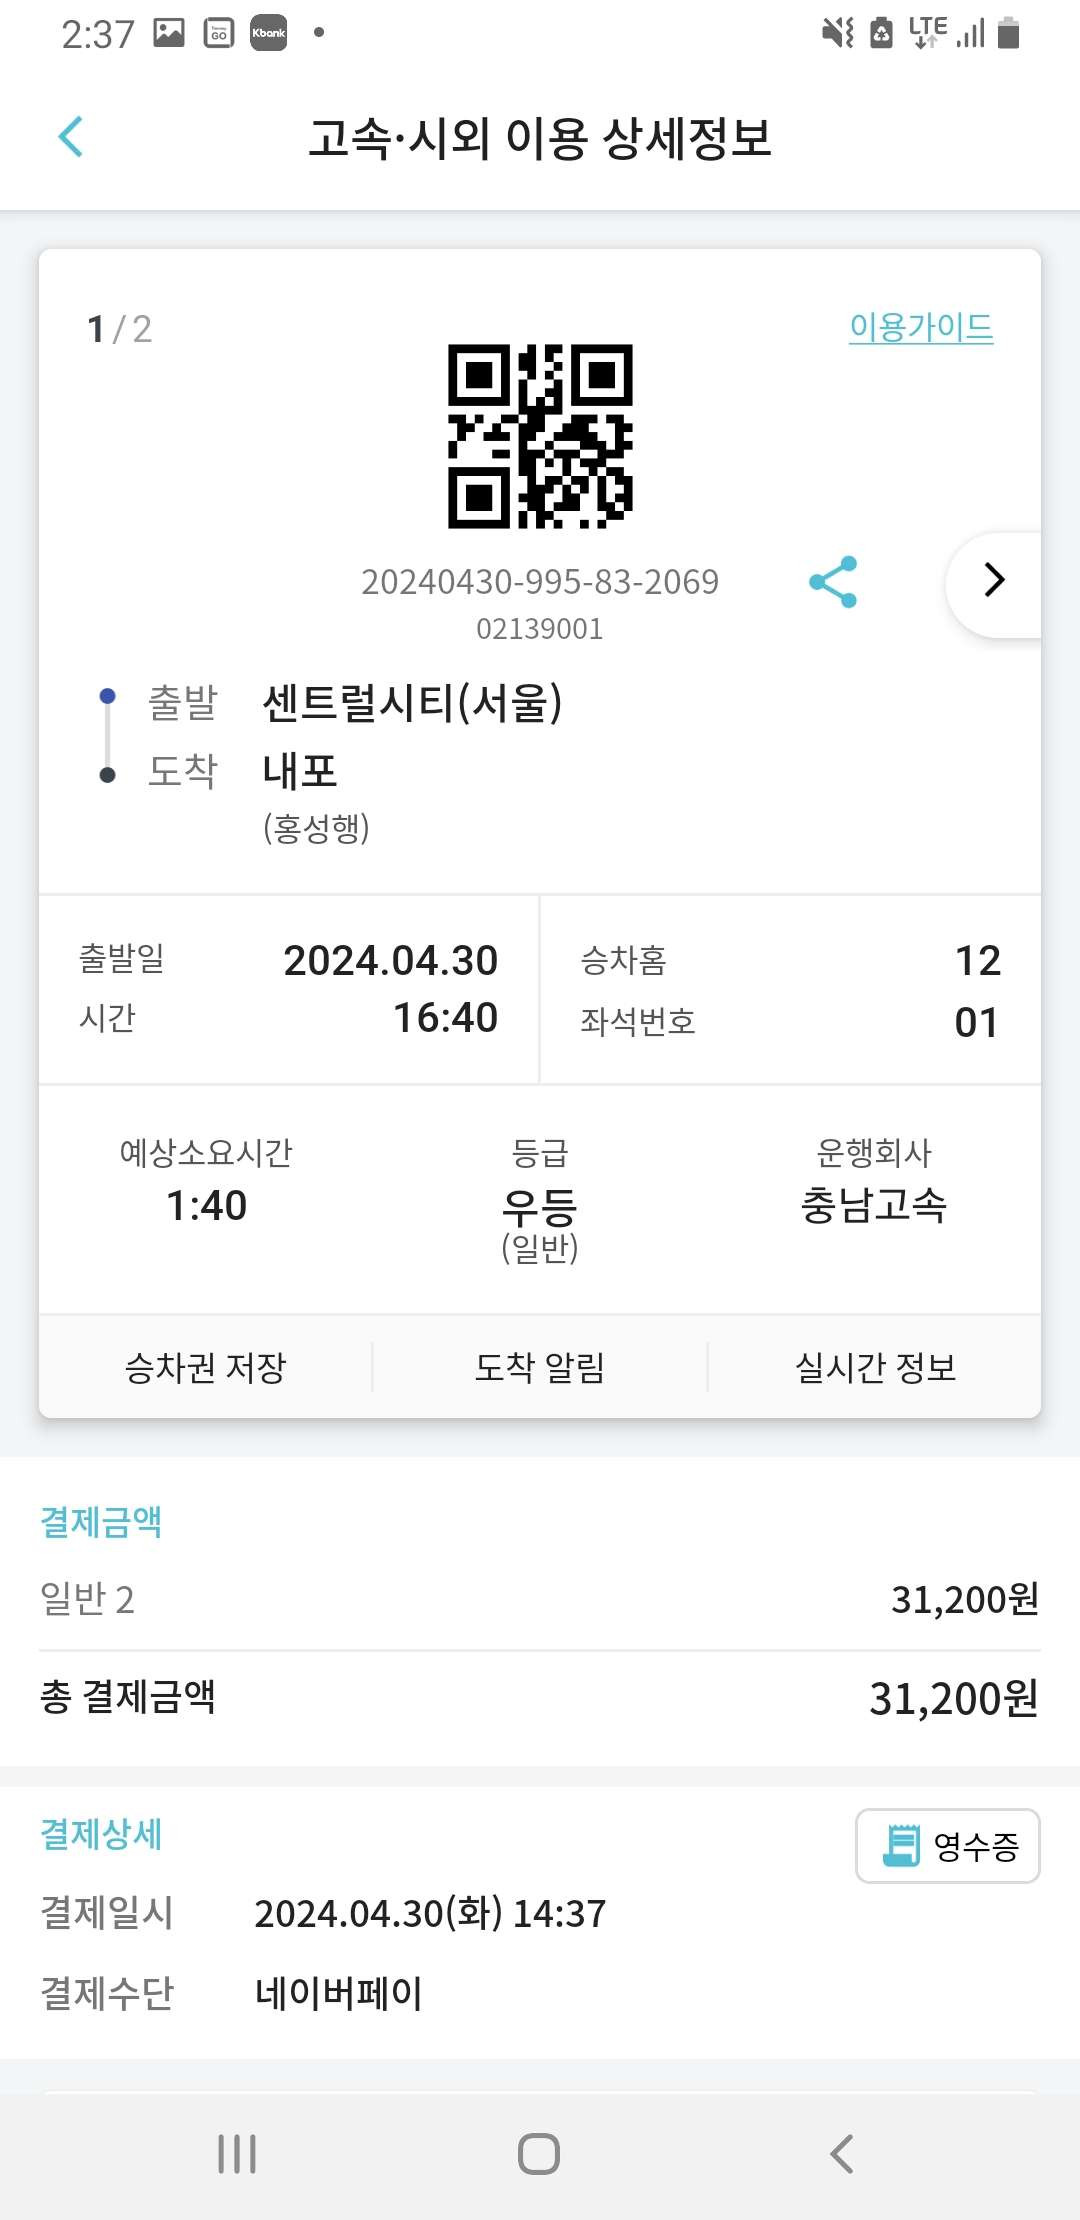
Task: Select the 도착 알림 tab
Action: [540, 1367]
